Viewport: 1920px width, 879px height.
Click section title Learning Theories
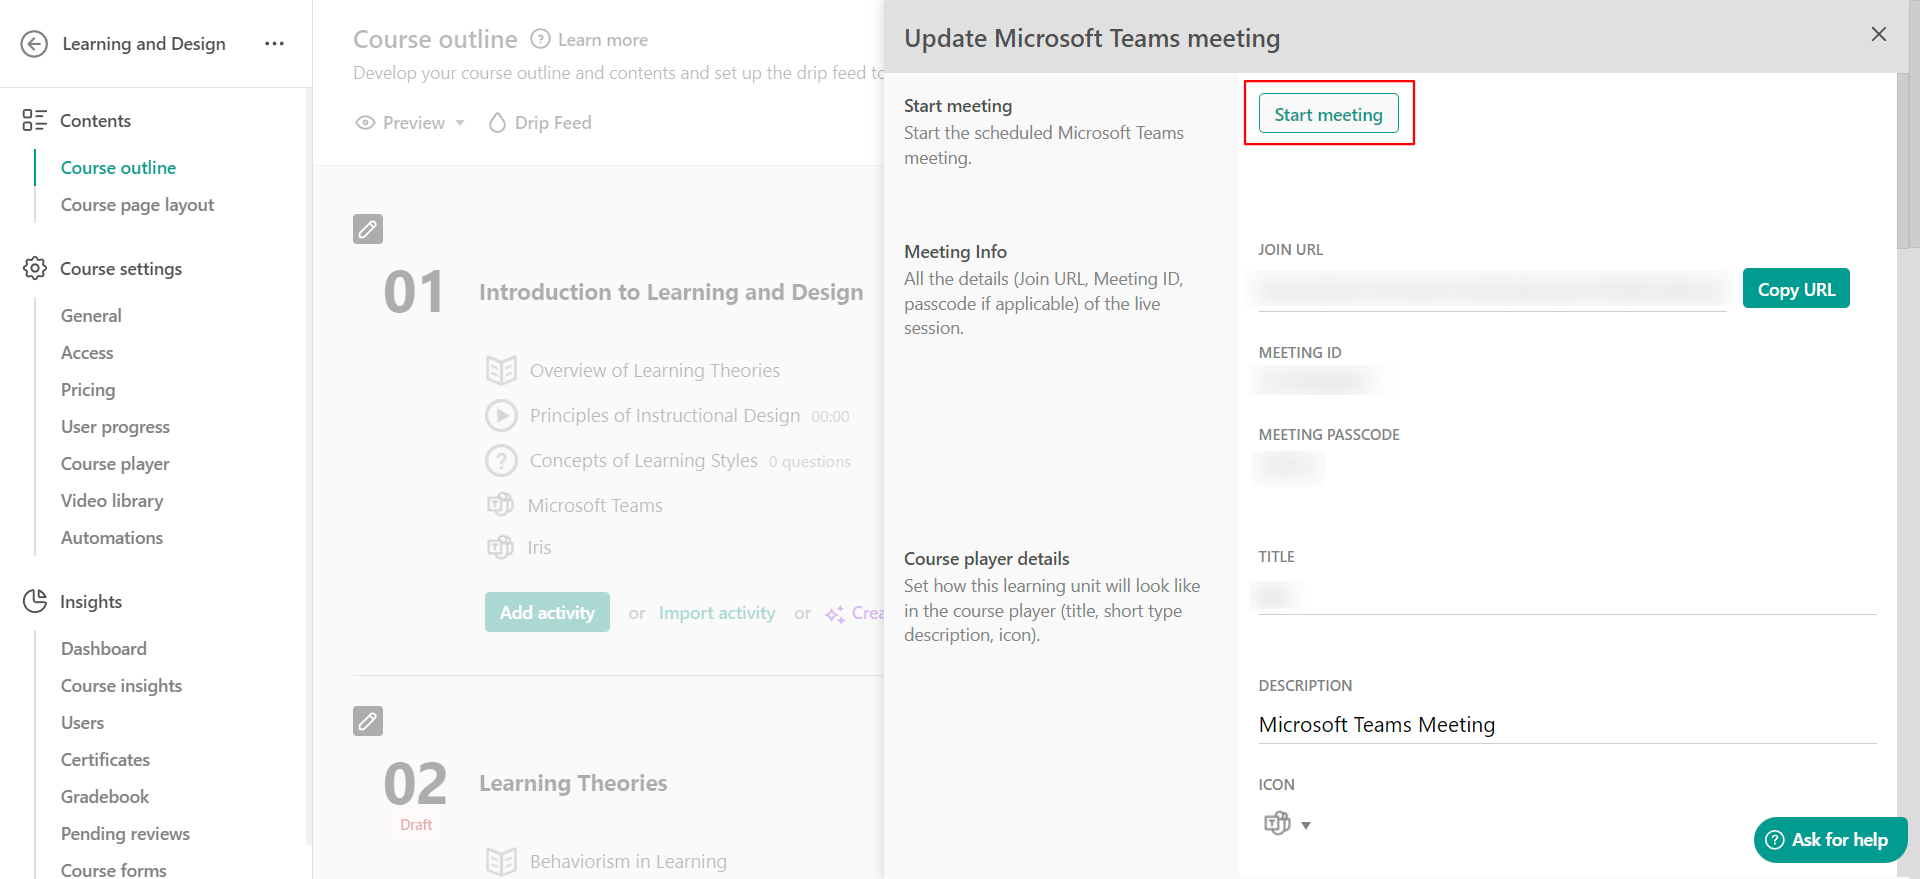pos(573,783)
